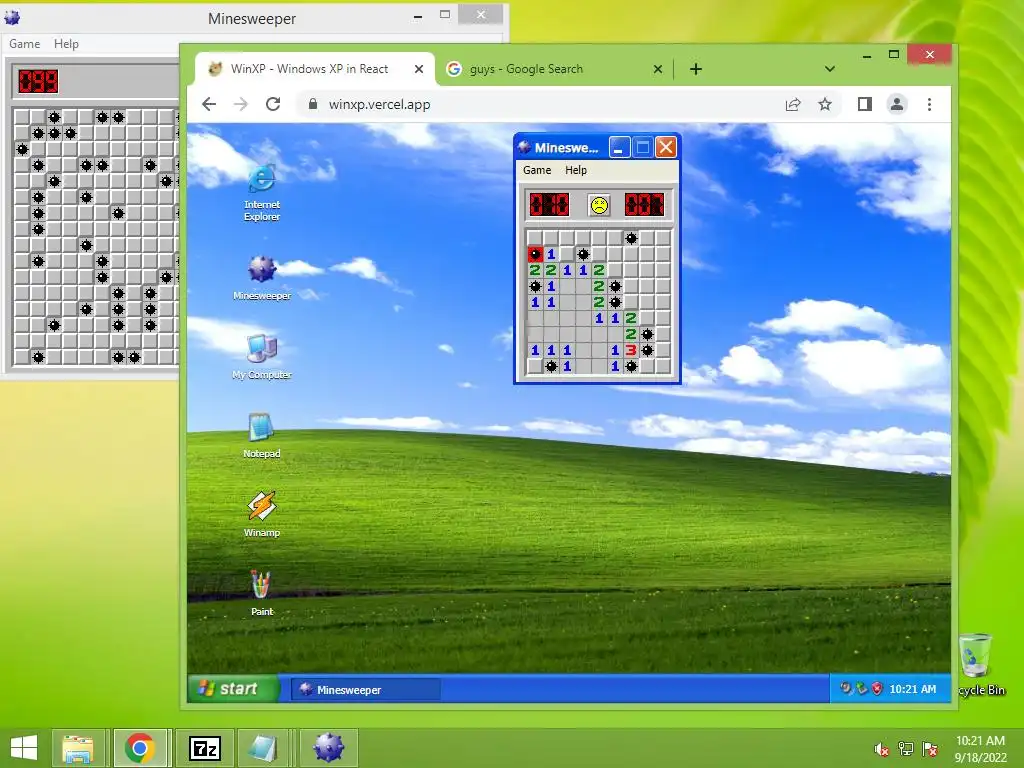Launch Winamp from the XP desktop

coord(262,515)
